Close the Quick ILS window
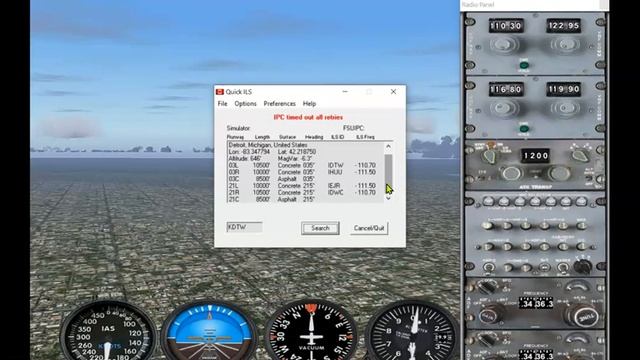Viewport: 640px width, 360px height. [x=393, y=92]
